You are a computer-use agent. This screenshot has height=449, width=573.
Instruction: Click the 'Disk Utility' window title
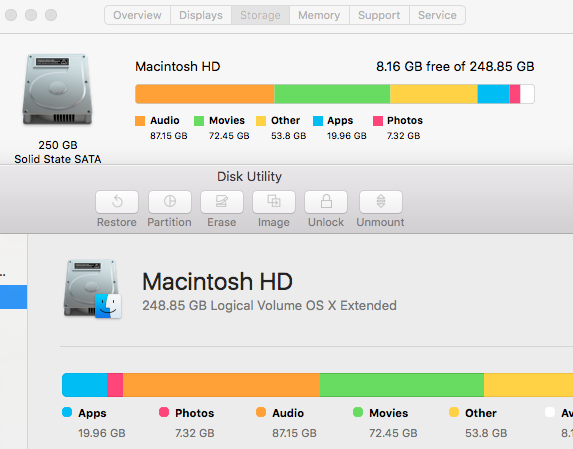click(250, 176)
